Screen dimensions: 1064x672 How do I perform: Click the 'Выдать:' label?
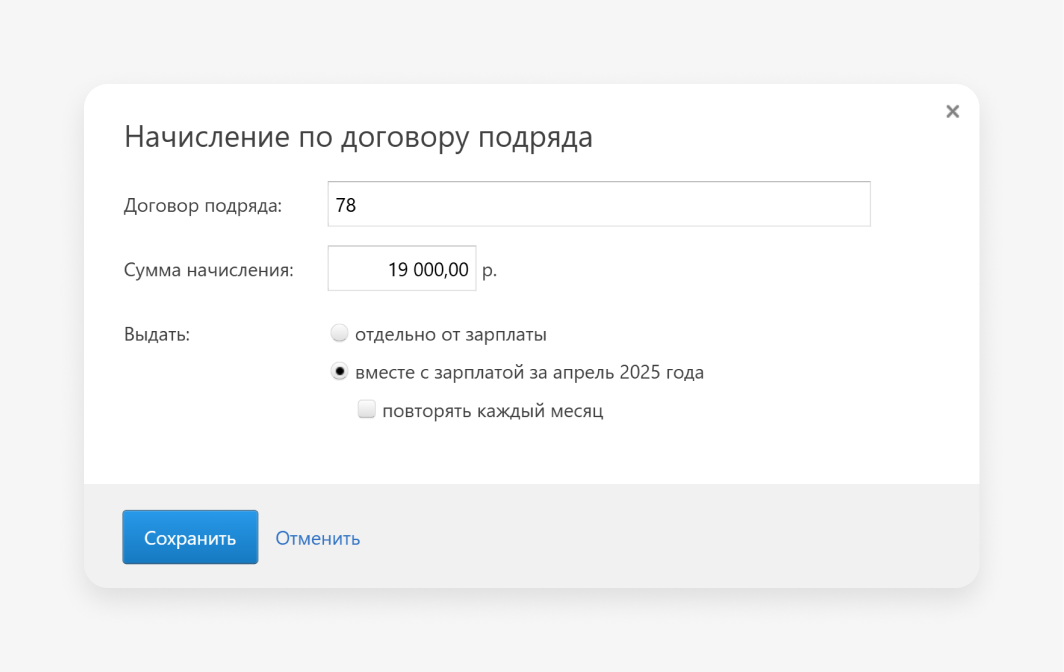[x=157, y=335]
